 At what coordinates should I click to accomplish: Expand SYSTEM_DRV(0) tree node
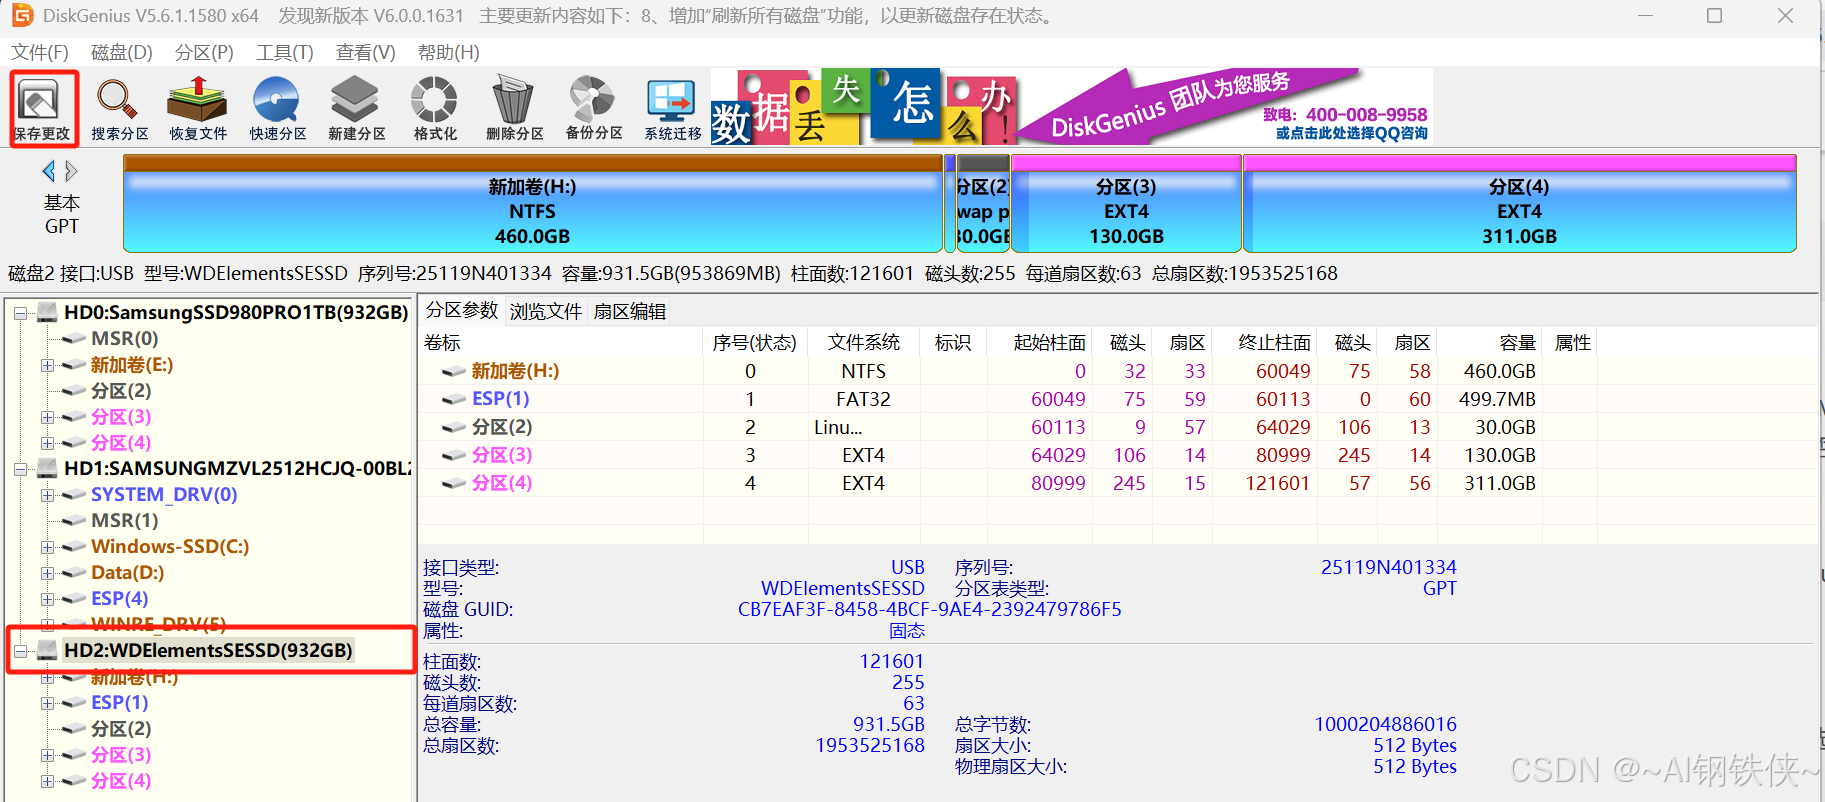(x=47, y=495)
